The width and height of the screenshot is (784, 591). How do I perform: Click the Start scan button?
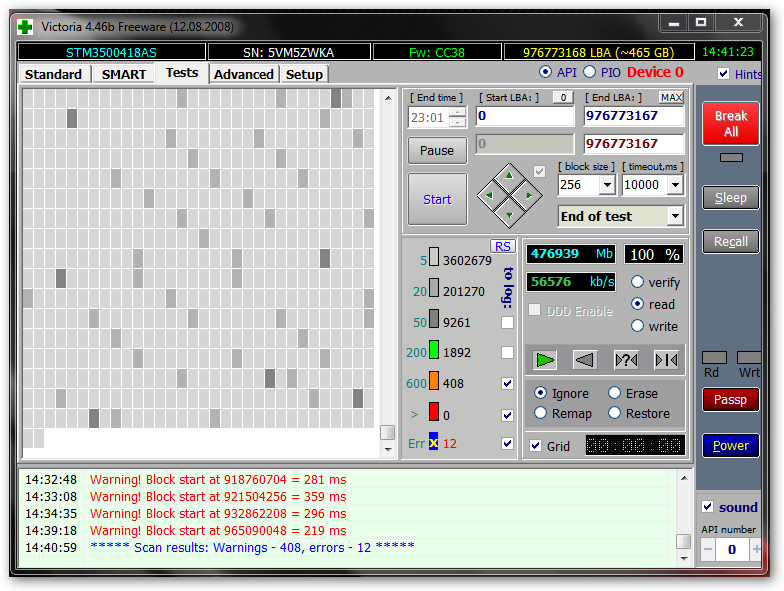(437, 199)
